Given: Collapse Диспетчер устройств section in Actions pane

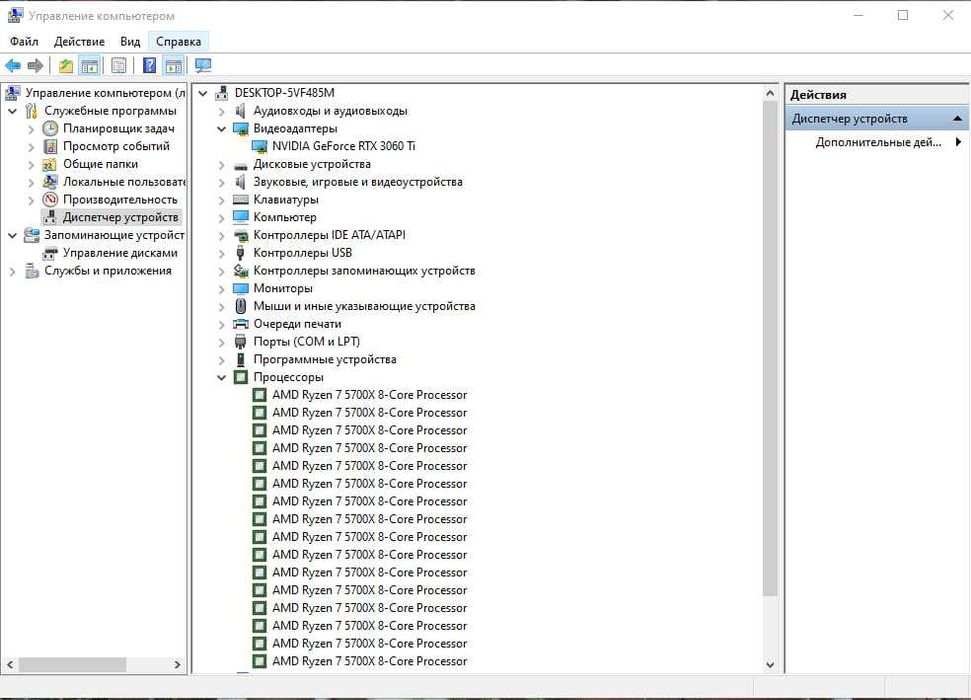Looking at the screenshot, I should pos(957,118).
